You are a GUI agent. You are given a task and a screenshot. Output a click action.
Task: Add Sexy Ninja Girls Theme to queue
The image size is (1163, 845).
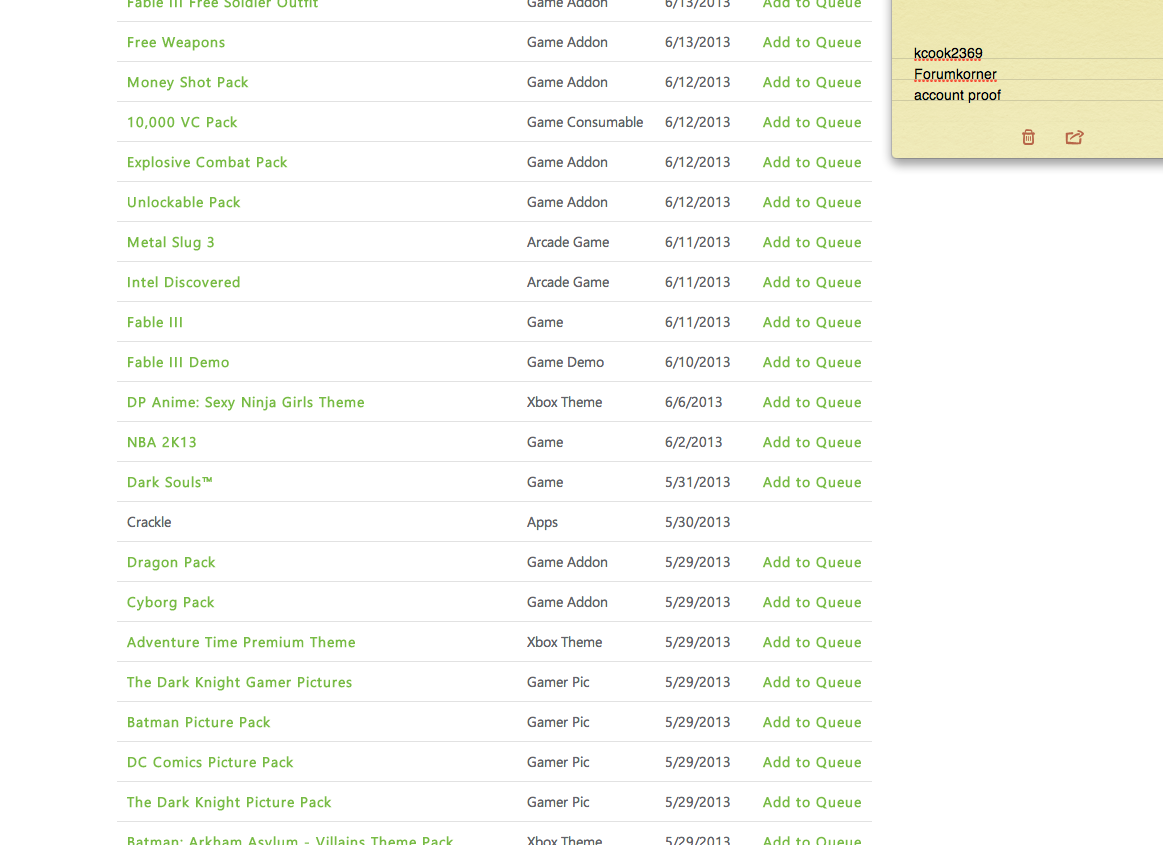click(x=812, y=403)
